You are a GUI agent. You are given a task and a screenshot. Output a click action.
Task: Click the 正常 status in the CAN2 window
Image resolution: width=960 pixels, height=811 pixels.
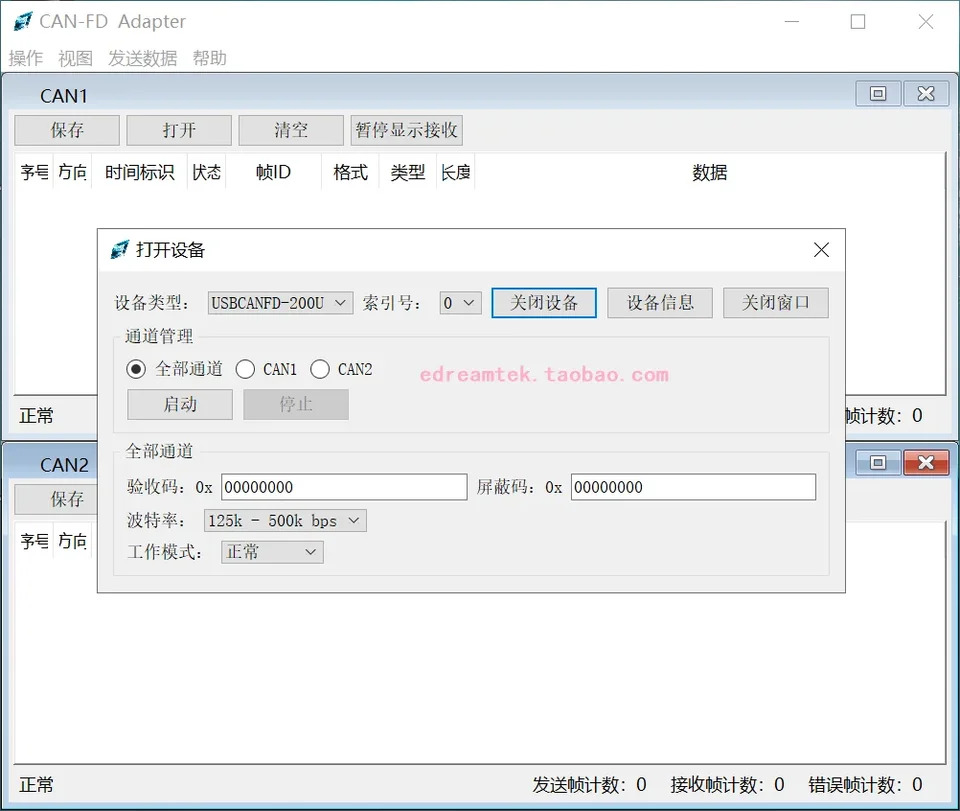tap(36, 785)
